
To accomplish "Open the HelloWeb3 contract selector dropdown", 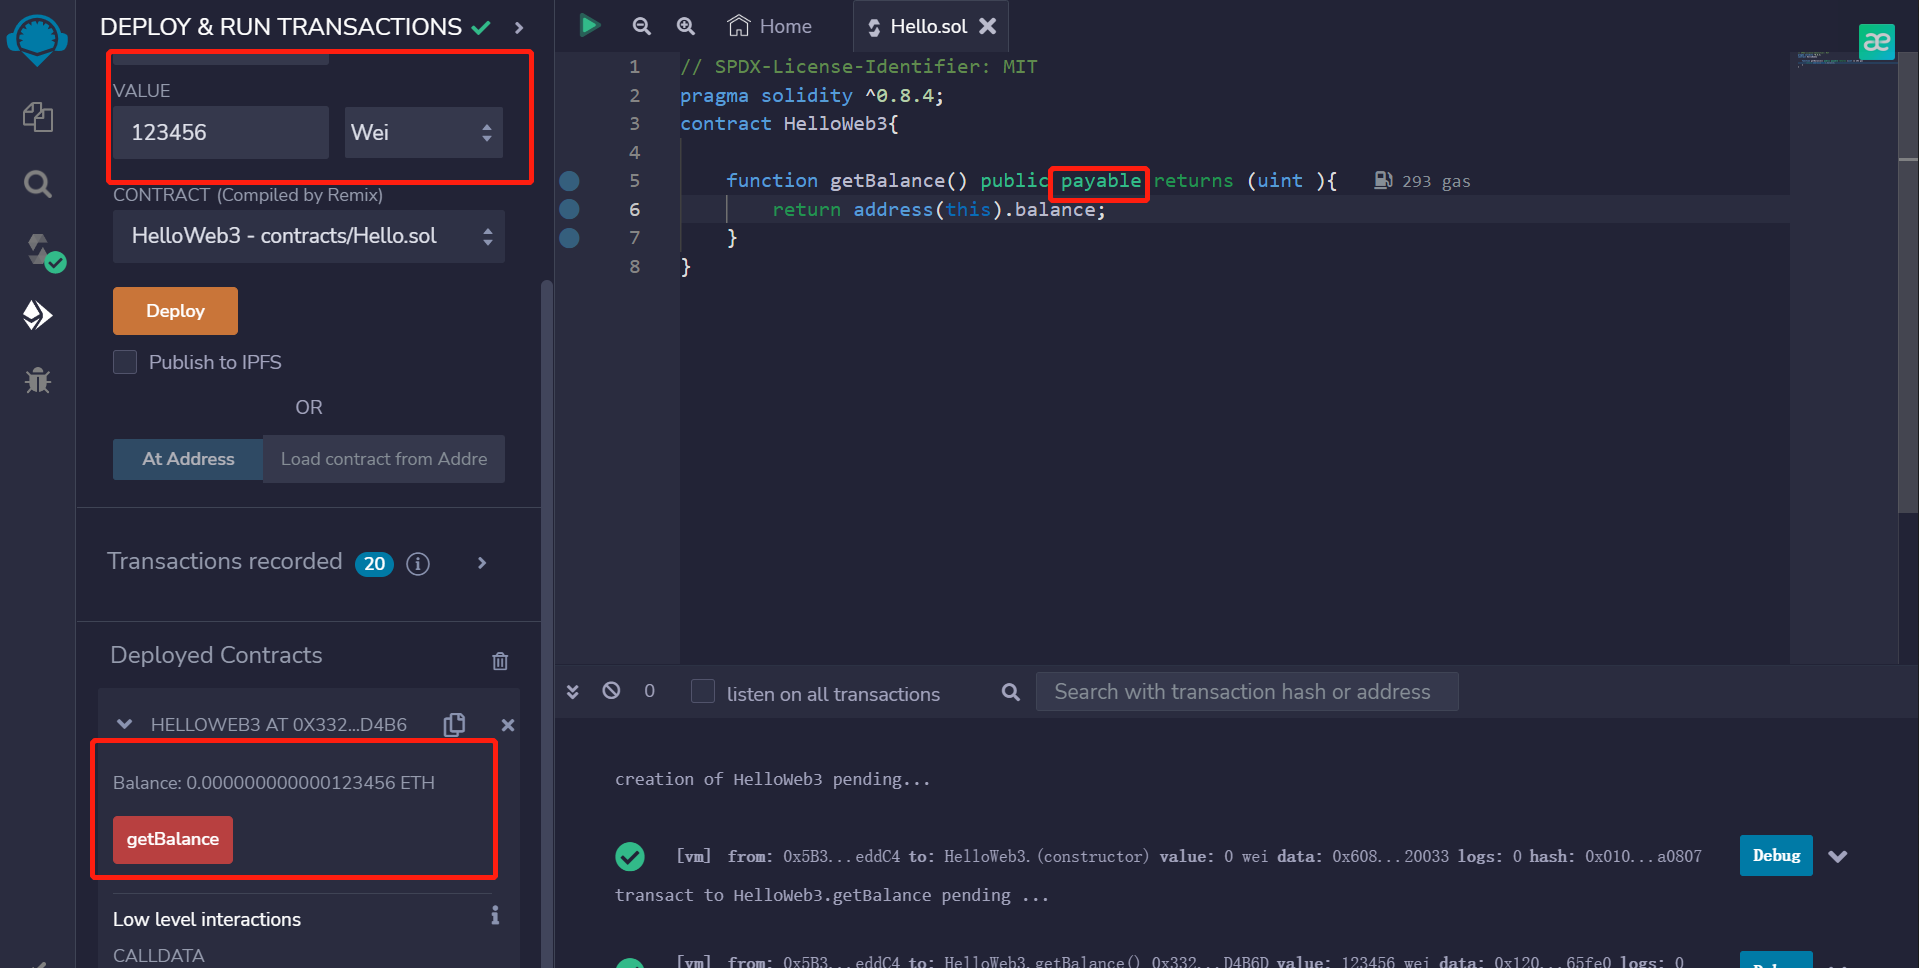I will (309, 236).
